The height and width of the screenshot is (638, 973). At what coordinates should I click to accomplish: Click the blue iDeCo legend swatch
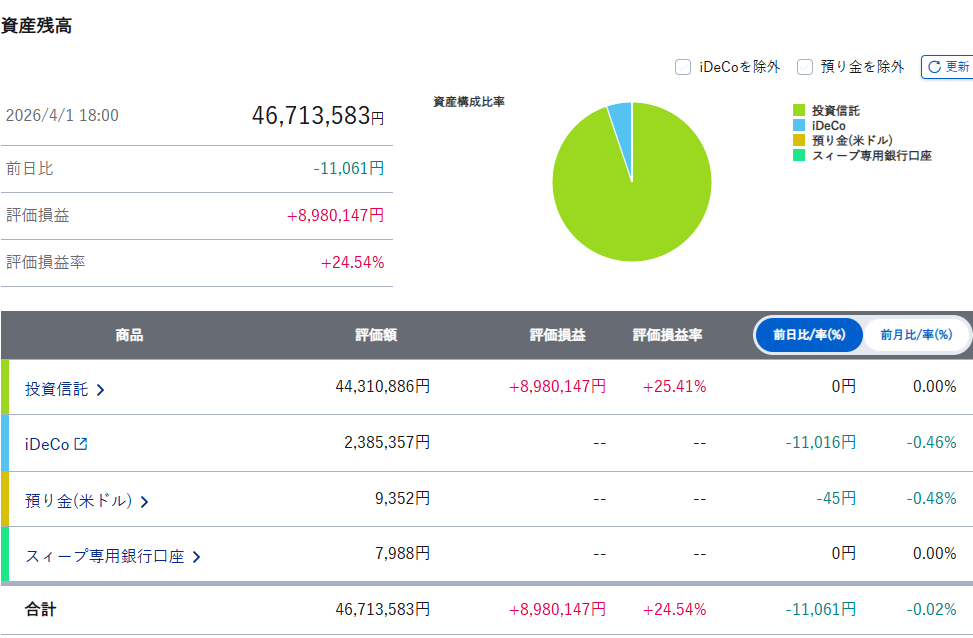(799, 126)
